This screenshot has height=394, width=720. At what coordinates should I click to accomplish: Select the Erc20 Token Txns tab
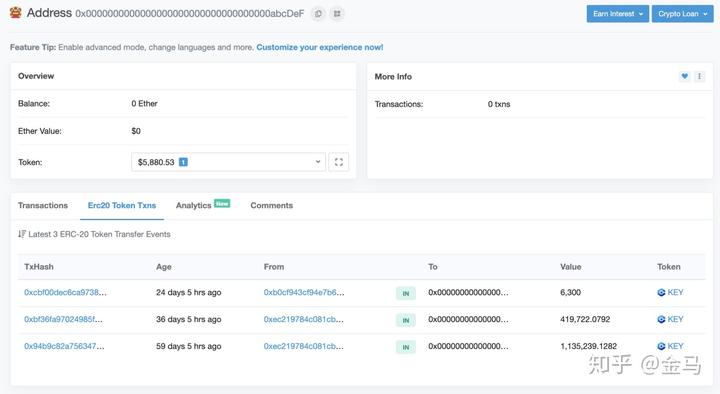[122, 205]
